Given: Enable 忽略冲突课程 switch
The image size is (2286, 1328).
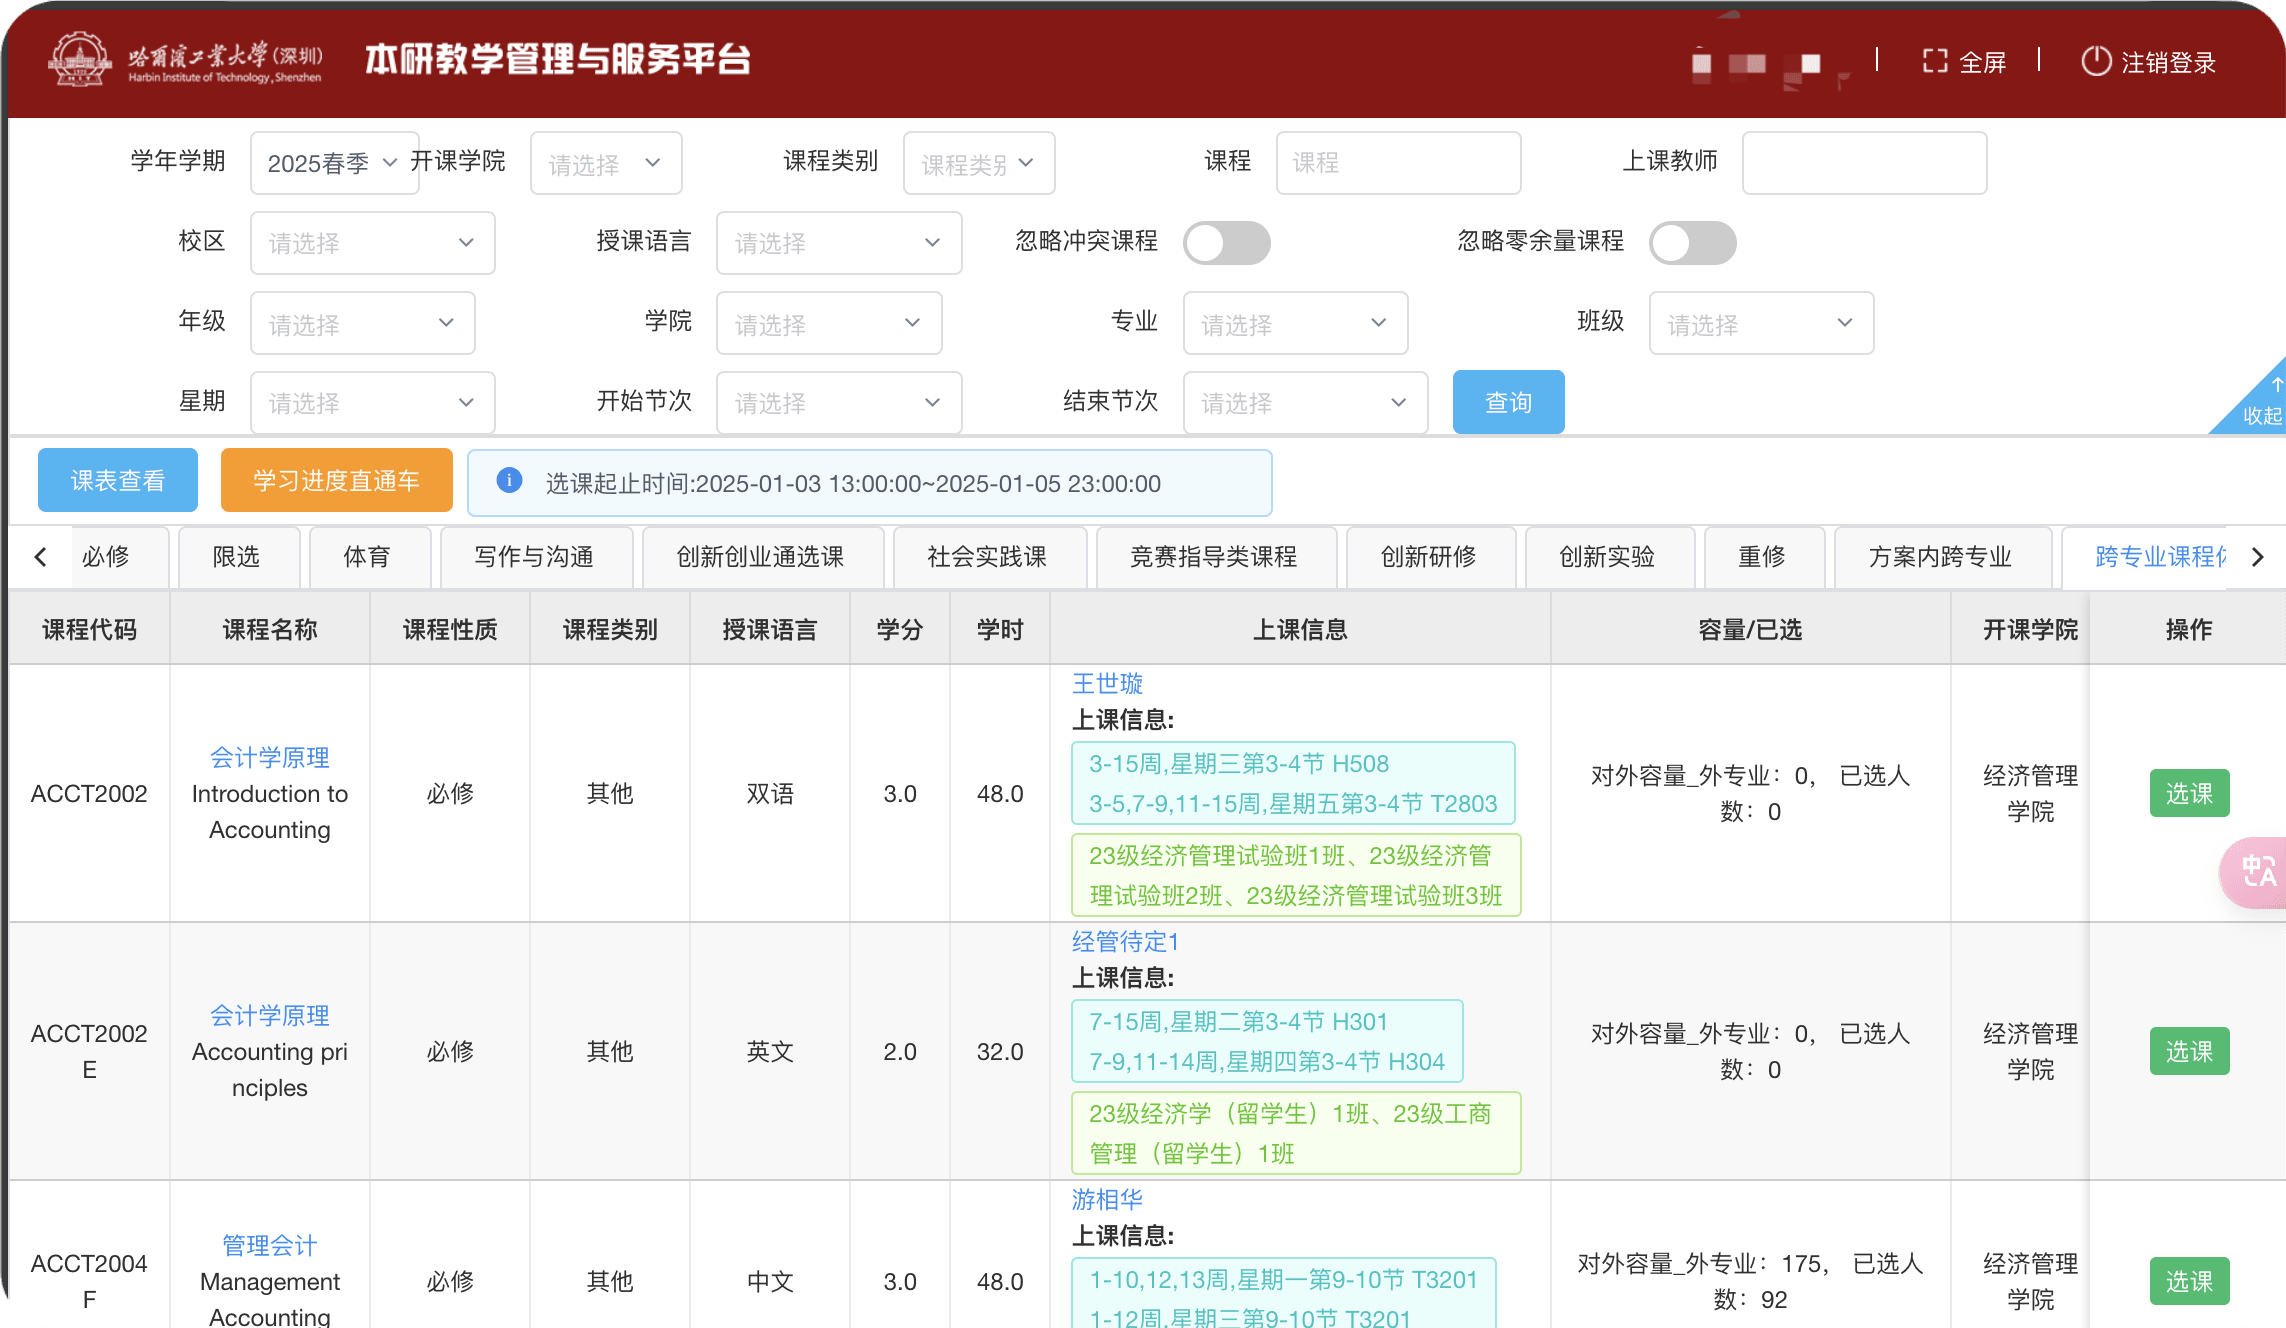Looking at the screenshot, I should coord(1226,243).
